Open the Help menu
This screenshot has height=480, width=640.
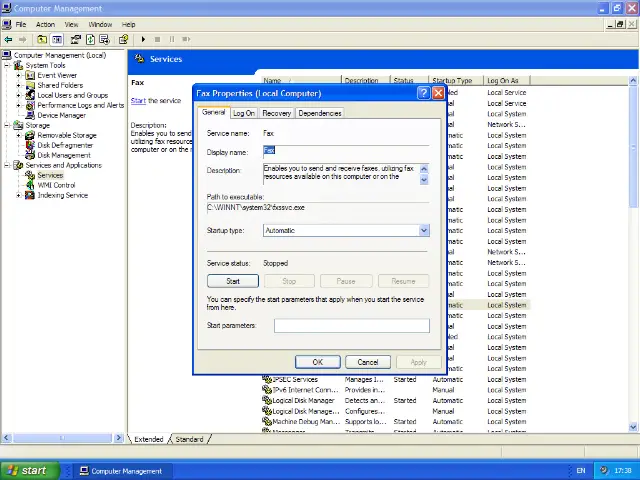pyautogui.click(x=129, y=24)
